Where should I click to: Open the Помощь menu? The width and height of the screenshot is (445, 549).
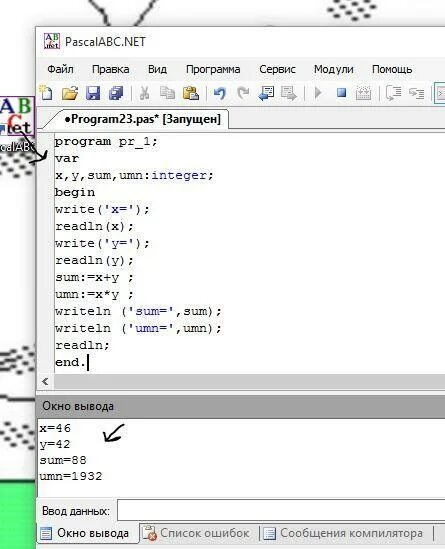coord(392,69)
